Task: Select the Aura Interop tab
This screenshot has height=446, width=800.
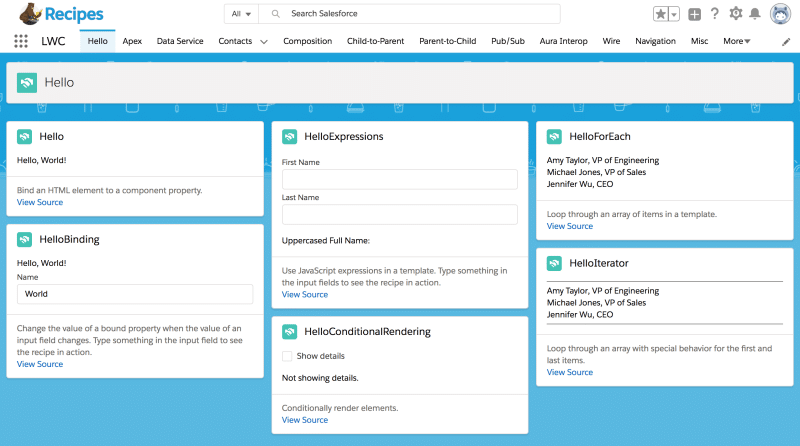Action: (x=564, y=42)
